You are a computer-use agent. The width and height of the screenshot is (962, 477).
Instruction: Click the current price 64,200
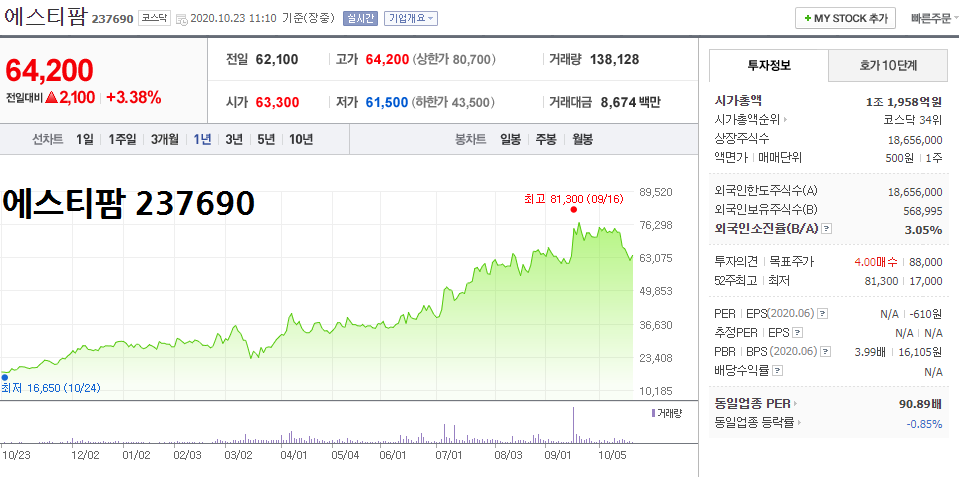pyautogui.click(x=50, y=71)
